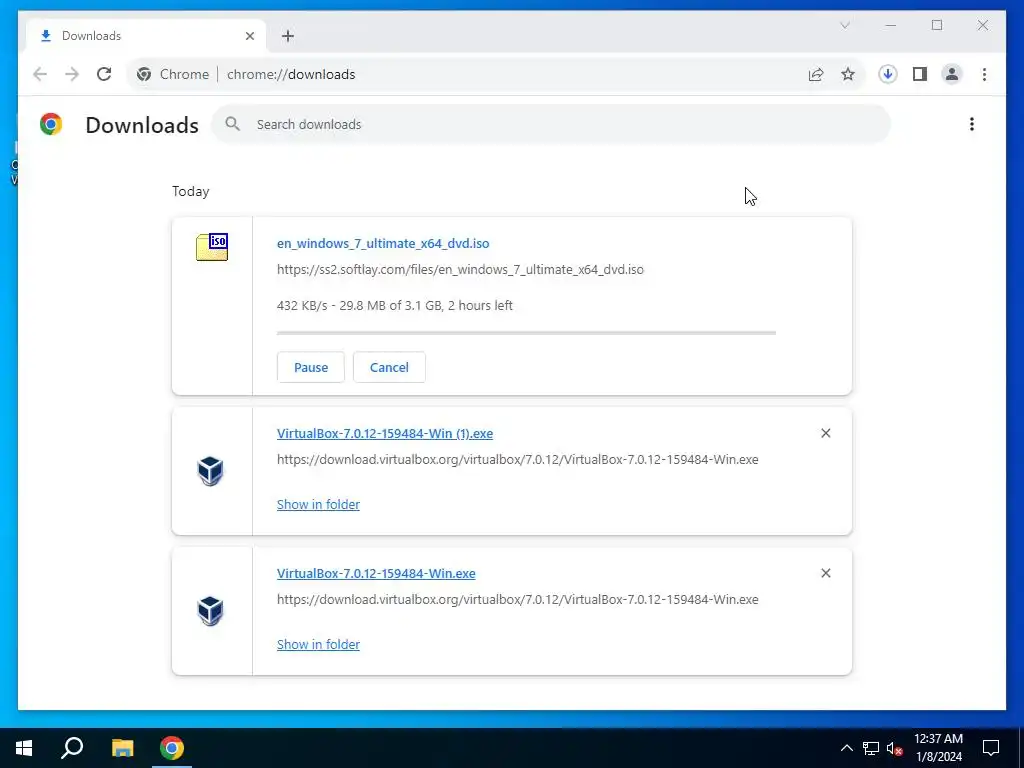Image resolution: width=1024 pixels, height=768 pixels.
Task: Click the Chrome taskbar icon
Action: 172,748
